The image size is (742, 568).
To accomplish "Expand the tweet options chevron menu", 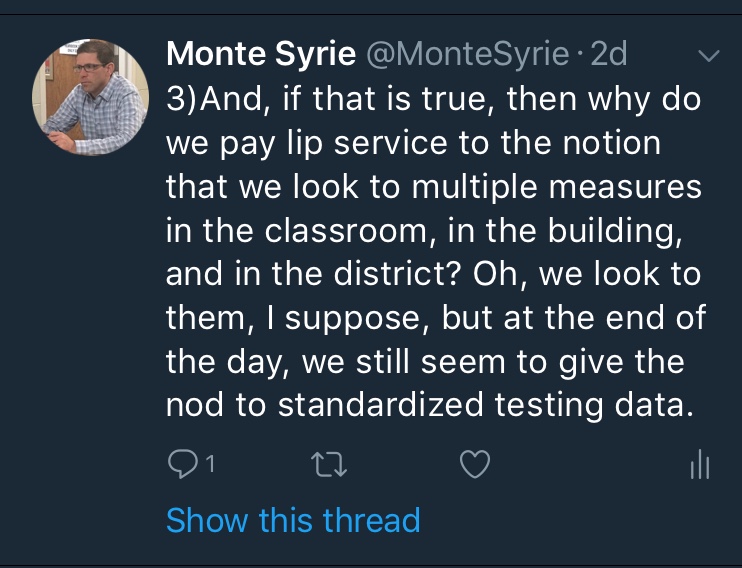I will (x=708, y=56).
